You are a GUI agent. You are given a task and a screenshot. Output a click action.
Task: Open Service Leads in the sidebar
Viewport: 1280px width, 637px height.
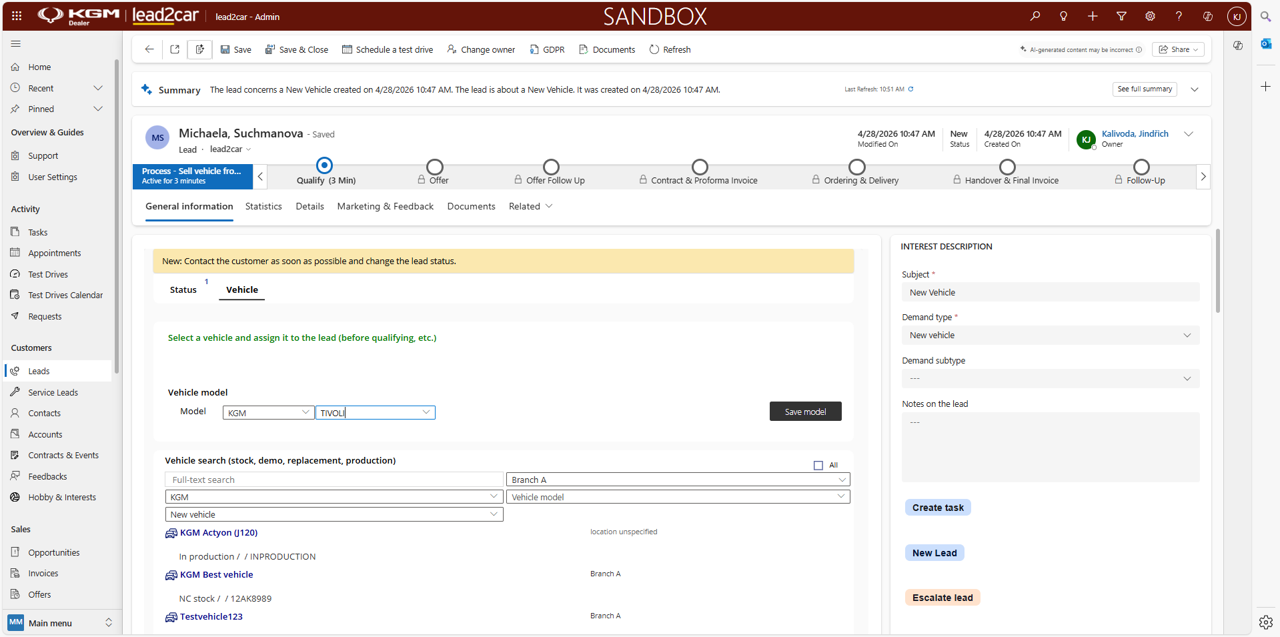[x=53, y=392]
